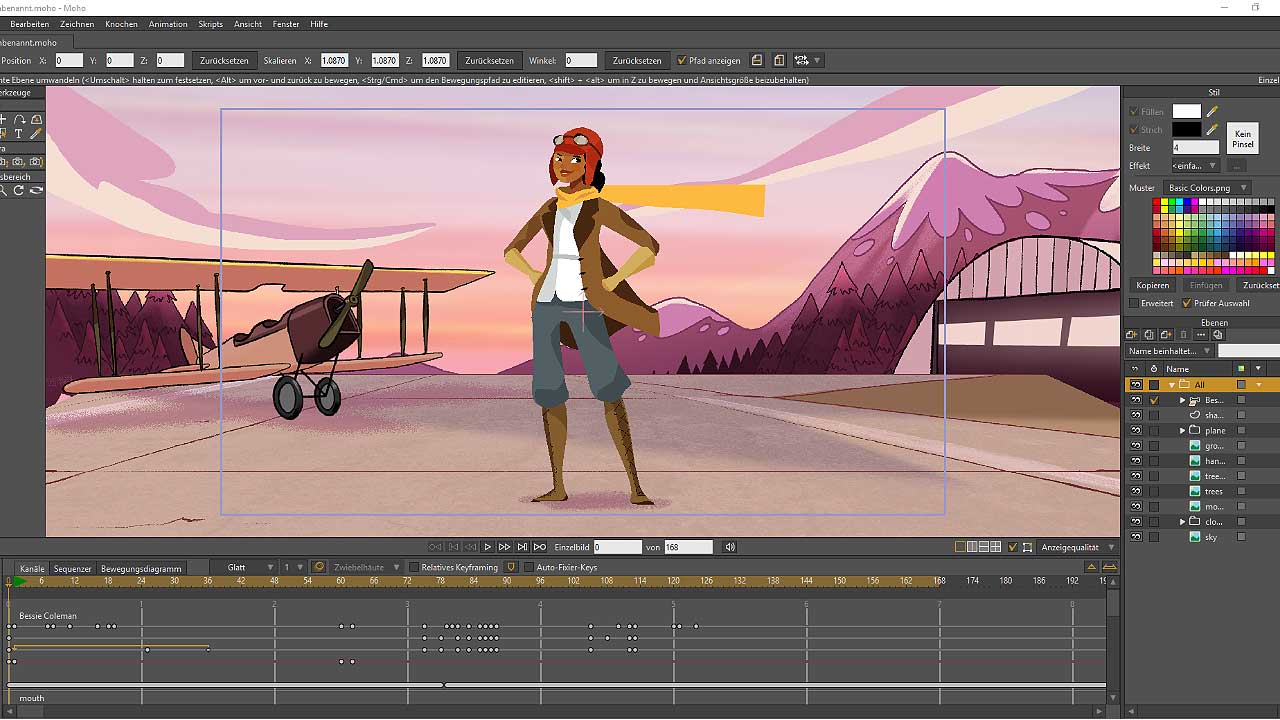Screen dimensions: 1280x720
Task: Click the Kein Pinsel button
Action: [x=1242, y=139]
